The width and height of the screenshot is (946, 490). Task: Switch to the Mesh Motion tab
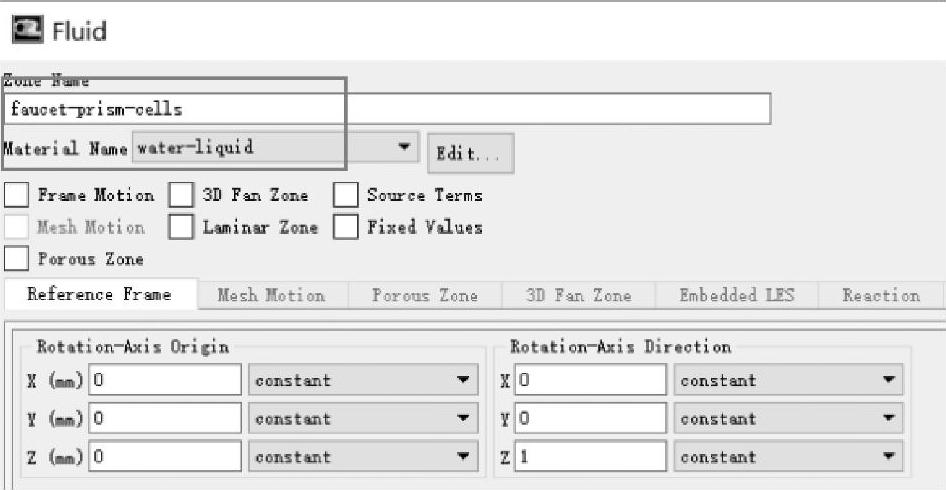point(271,295)
